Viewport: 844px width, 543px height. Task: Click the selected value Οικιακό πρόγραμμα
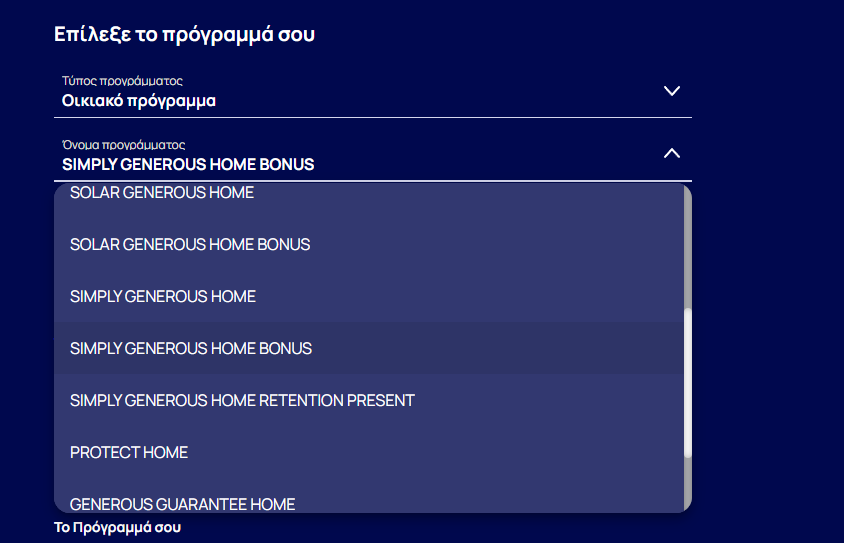[139, 101]
